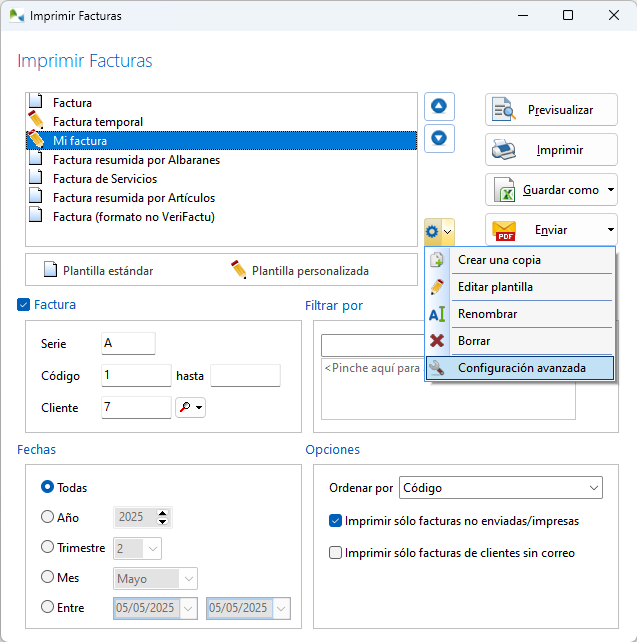Click the Serie input field
This screenshot has height=642, width=637.
128,343
